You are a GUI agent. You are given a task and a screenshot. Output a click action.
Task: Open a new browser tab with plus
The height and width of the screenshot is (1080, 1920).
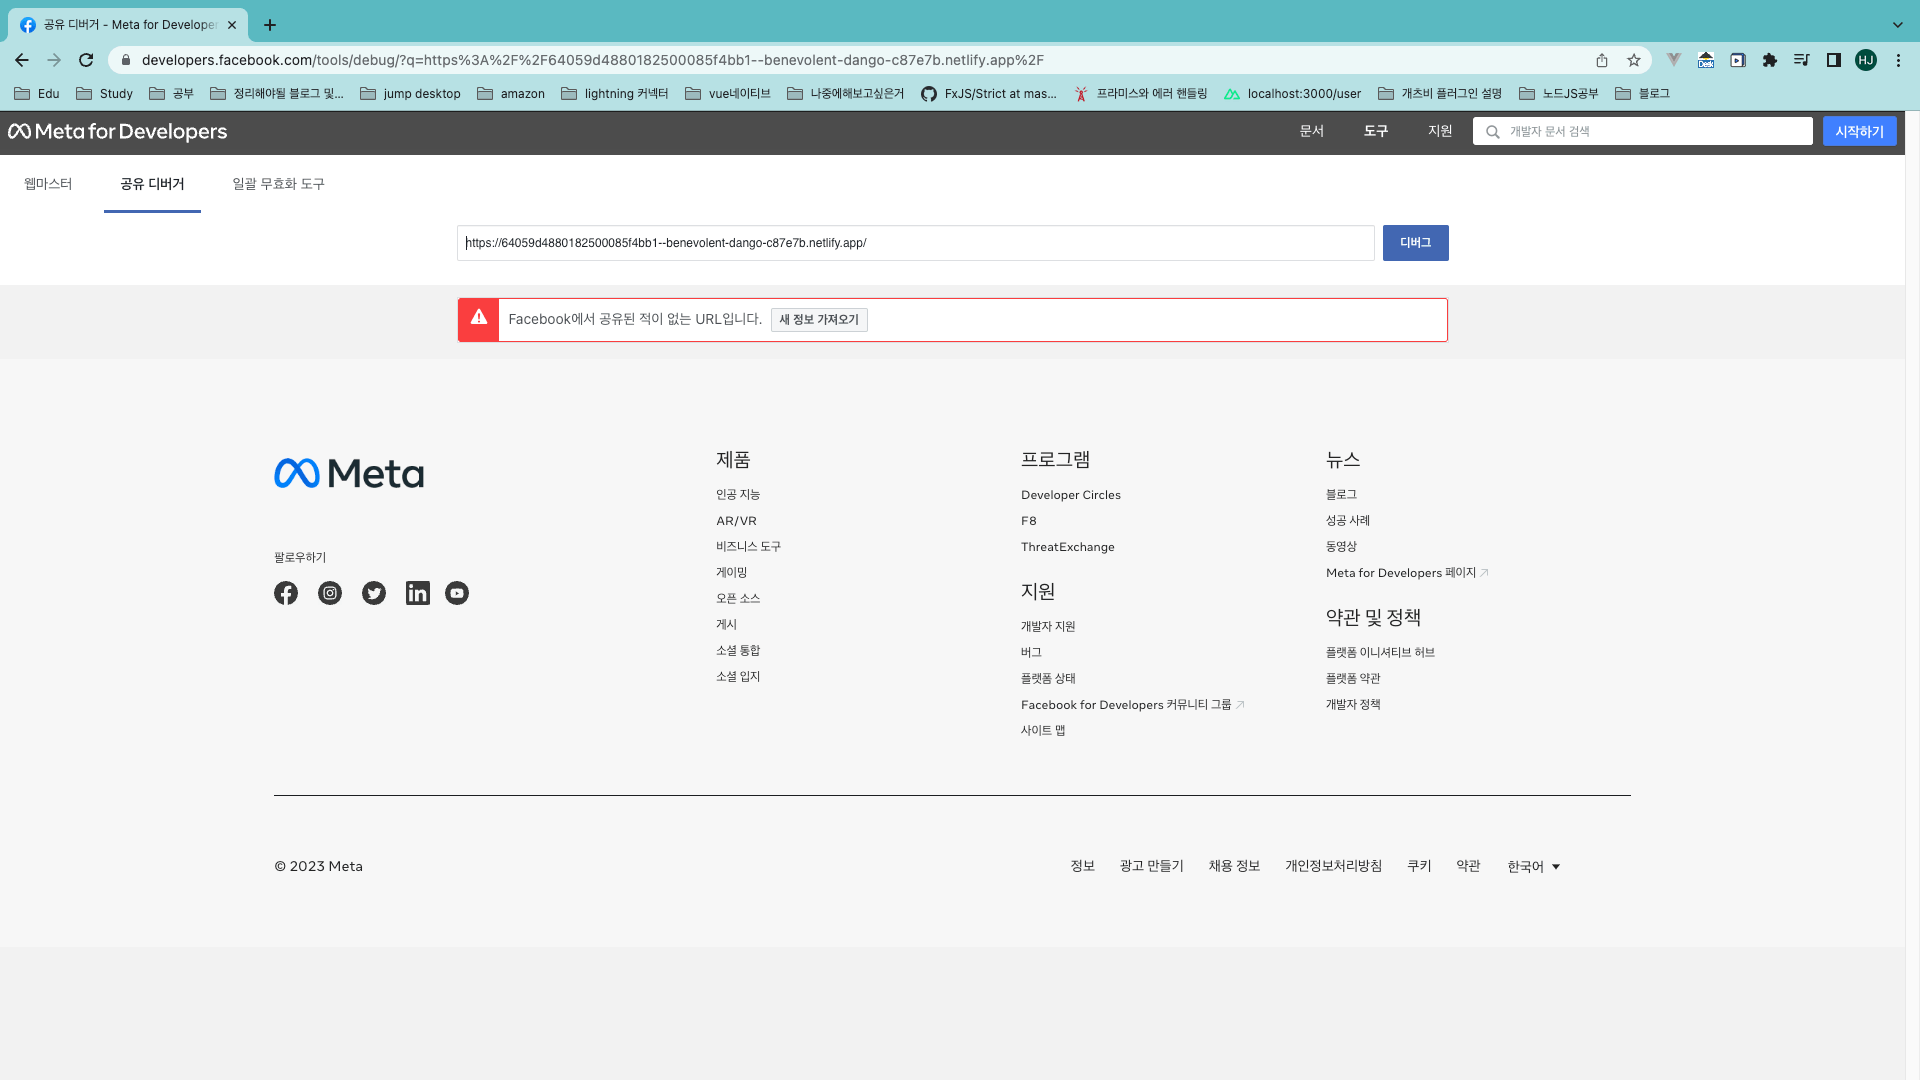coord(270,25)
